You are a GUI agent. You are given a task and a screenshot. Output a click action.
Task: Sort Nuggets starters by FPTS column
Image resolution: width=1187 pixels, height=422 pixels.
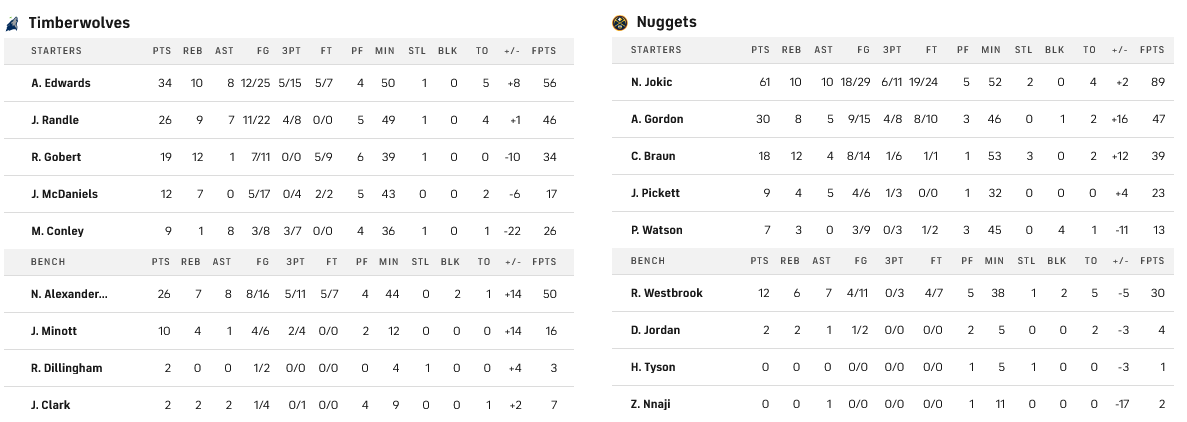pyautogui.click(x=1152, y=49)
